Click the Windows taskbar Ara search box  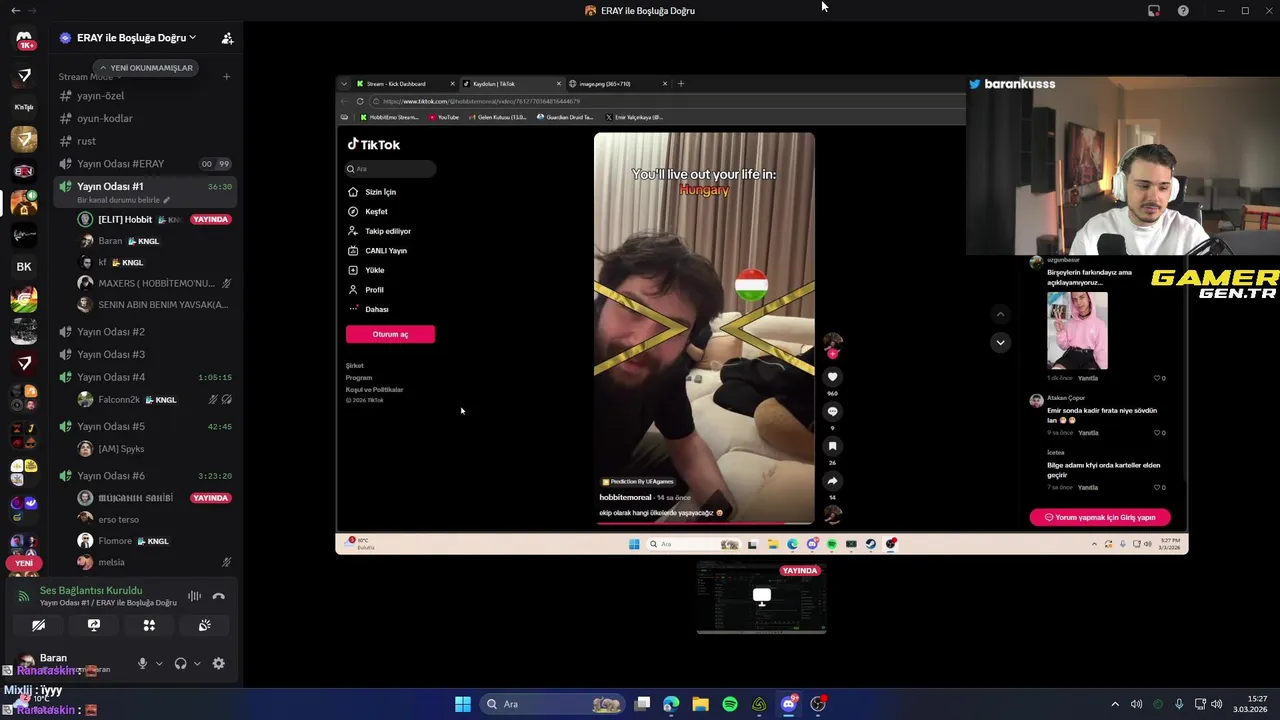tap(550, 704)
